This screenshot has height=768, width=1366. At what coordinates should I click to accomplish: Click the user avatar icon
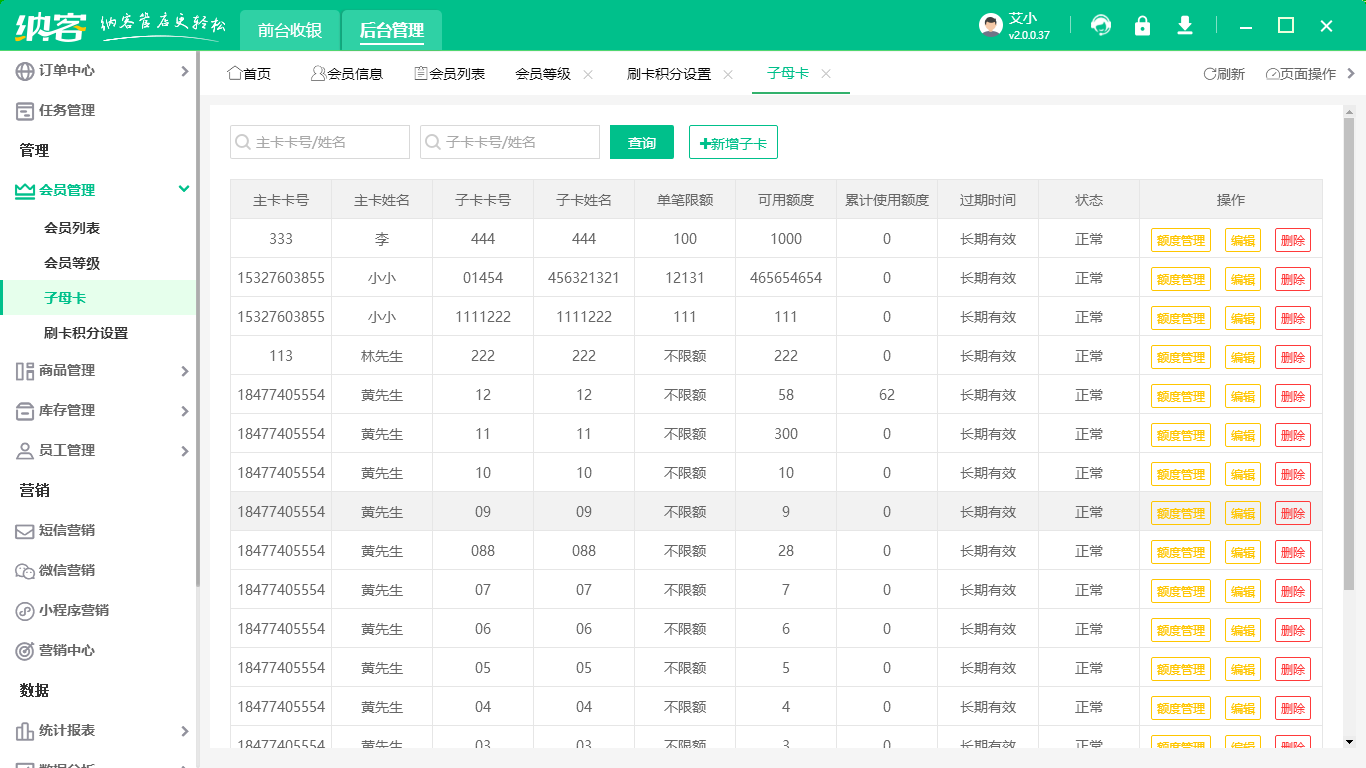(990, 26)
